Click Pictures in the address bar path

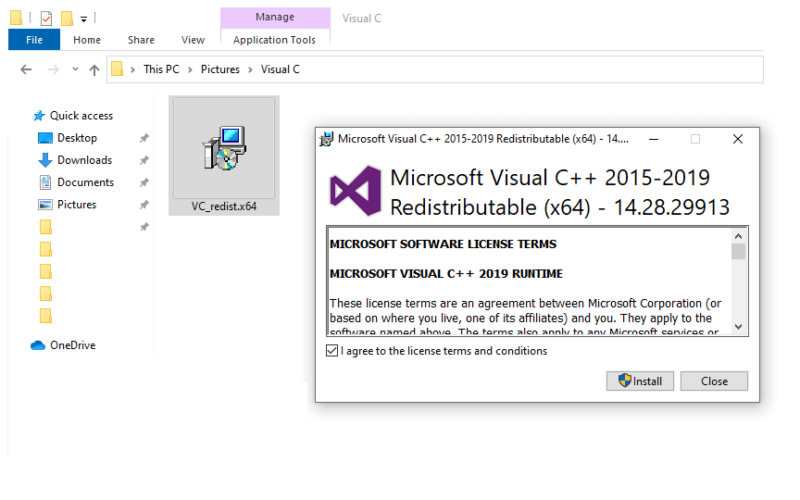(x=220, y=69)
